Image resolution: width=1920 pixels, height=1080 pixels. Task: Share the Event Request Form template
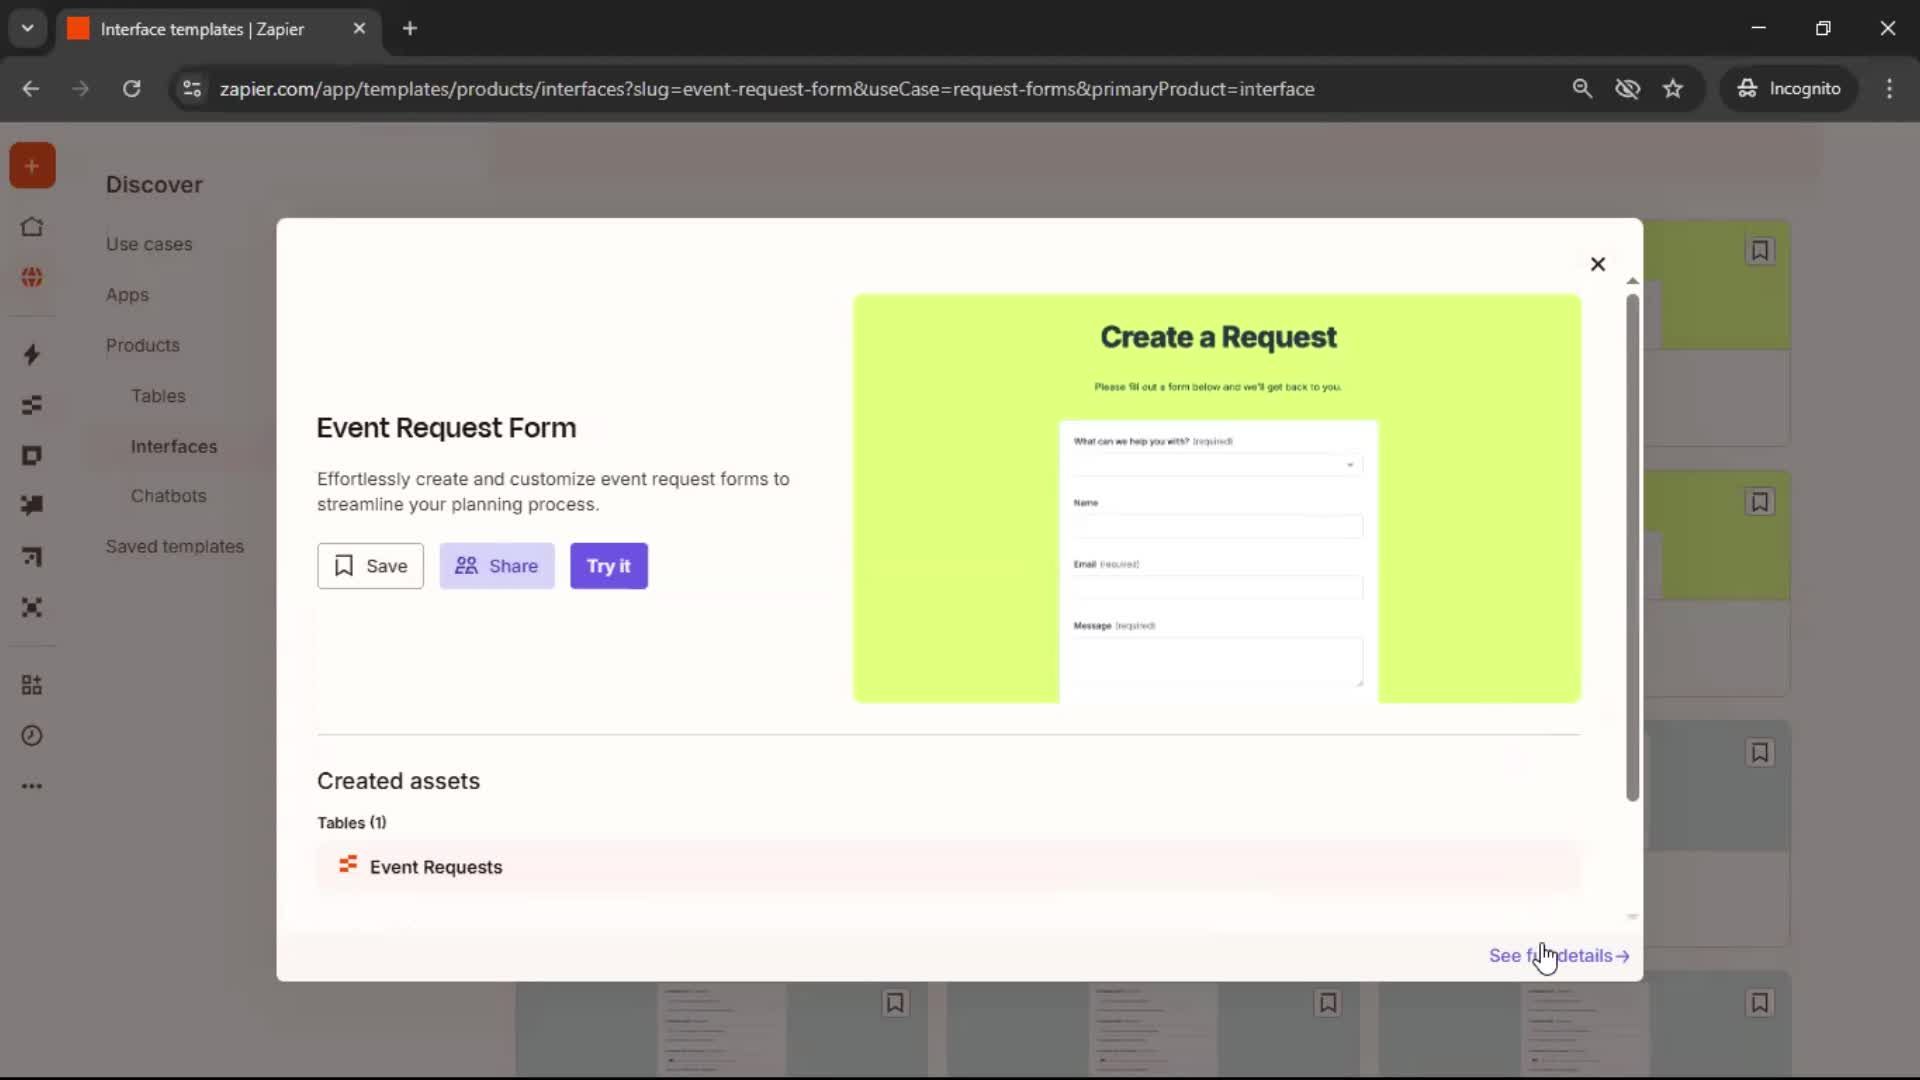(497, 566)
